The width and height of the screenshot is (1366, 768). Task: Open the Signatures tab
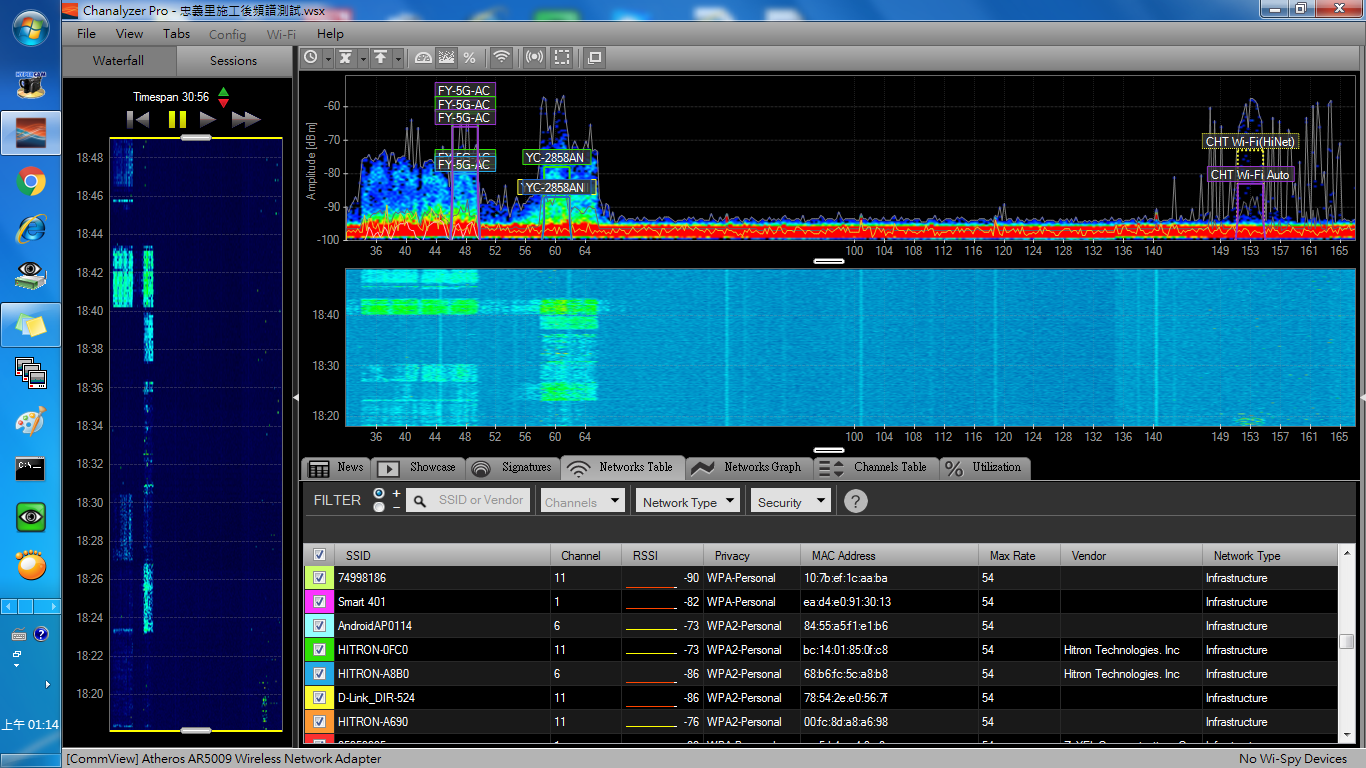(512, 467)
